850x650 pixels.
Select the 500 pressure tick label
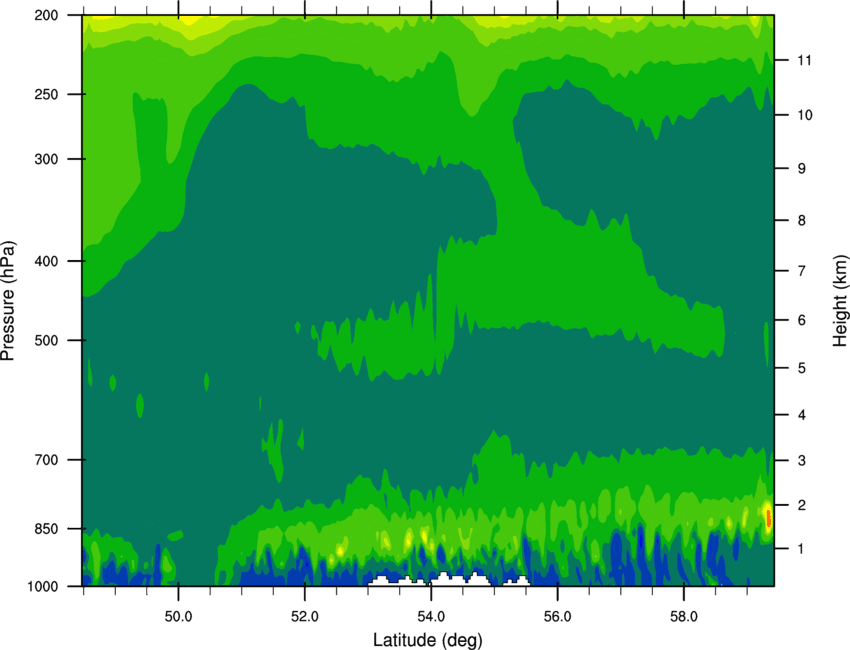(x=46, y=340)
